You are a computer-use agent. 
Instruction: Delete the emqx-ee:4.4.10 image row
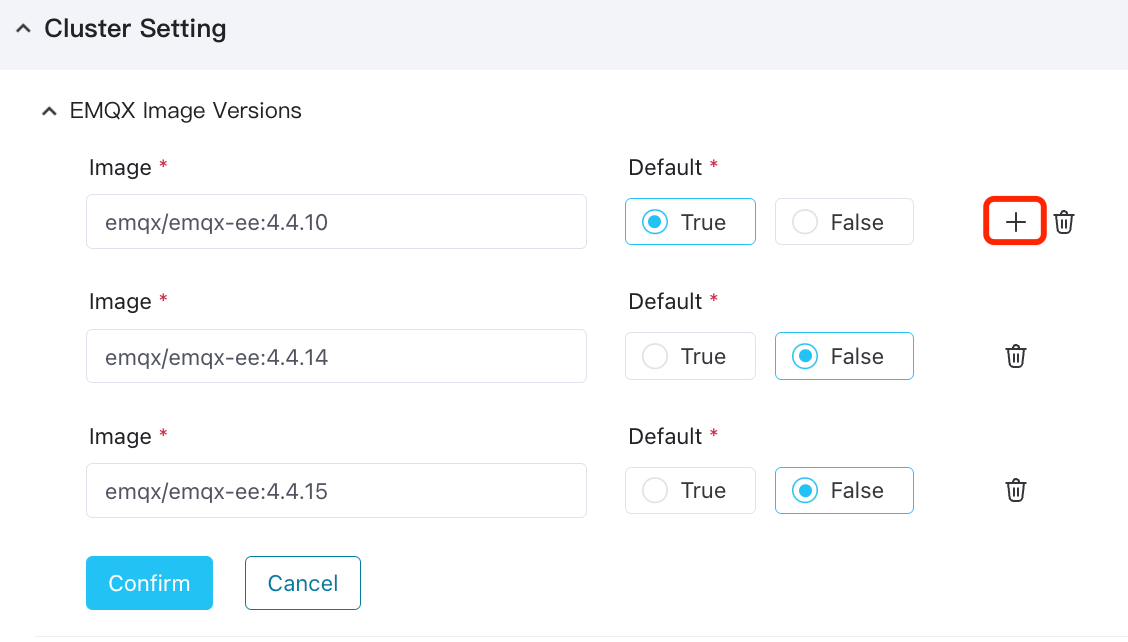click(x=1064, y=222)
